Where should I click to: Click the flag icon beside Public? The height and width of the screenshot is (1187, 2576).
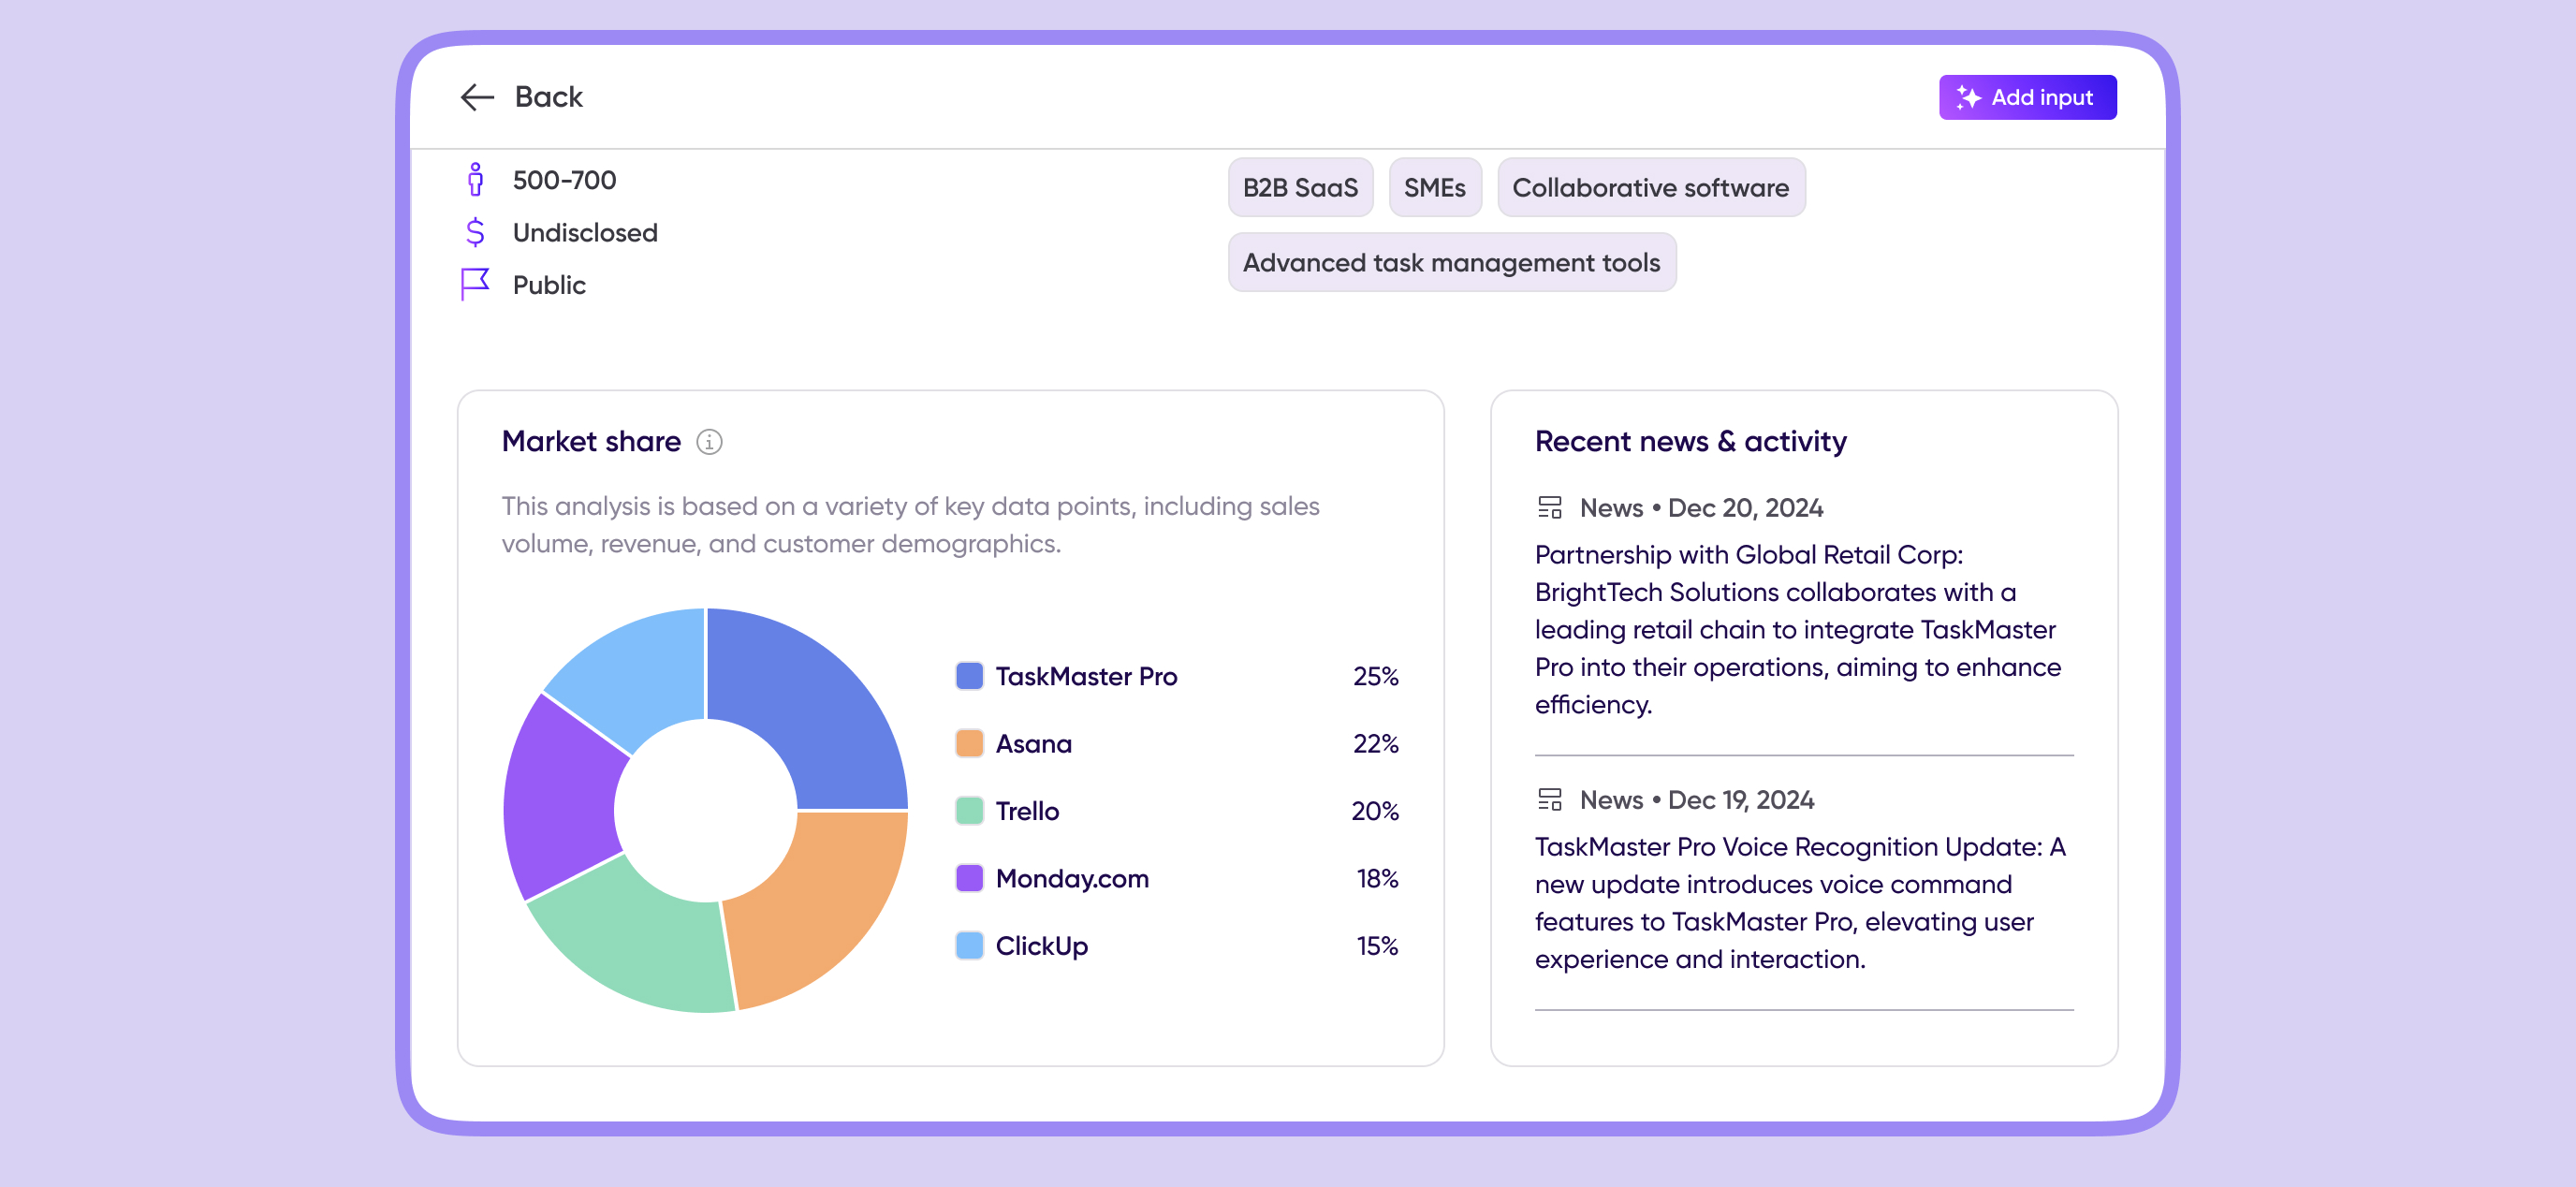(x=474, y=284)
